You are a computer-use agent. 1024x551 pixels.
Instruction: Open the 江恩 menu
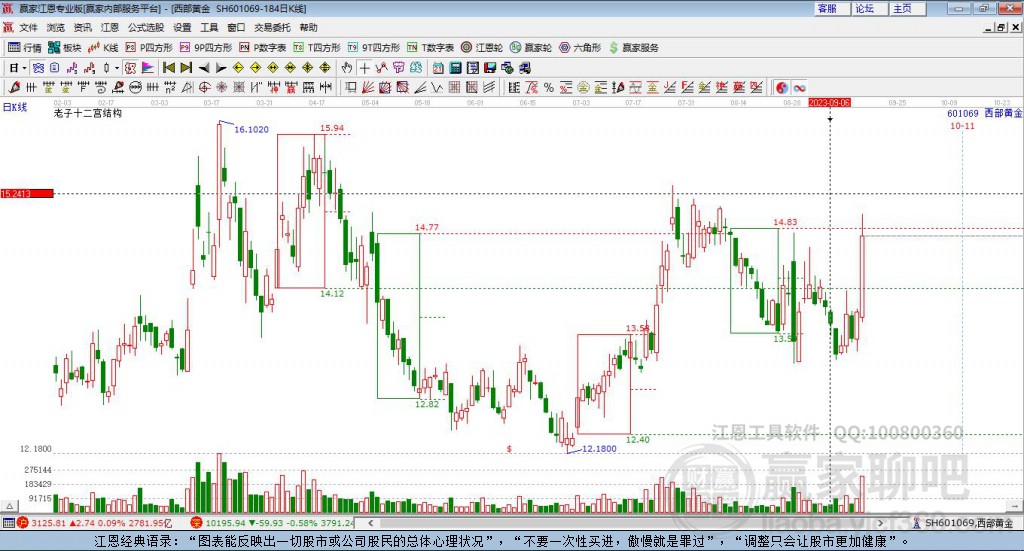coord(110,27)
